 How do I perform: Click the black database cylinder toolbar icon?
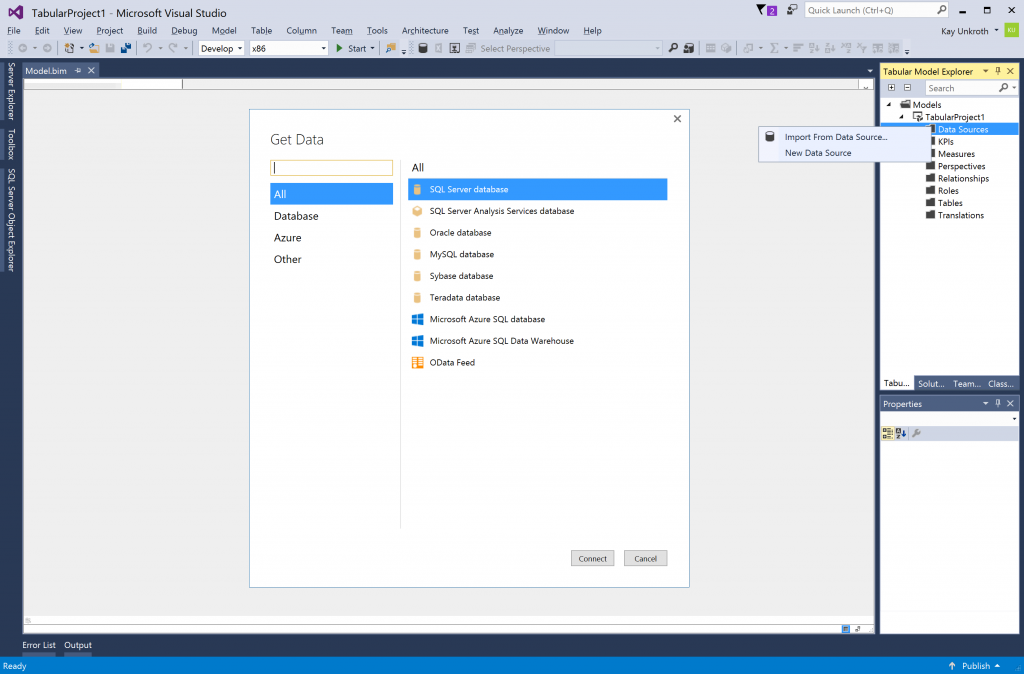(423, 48)
